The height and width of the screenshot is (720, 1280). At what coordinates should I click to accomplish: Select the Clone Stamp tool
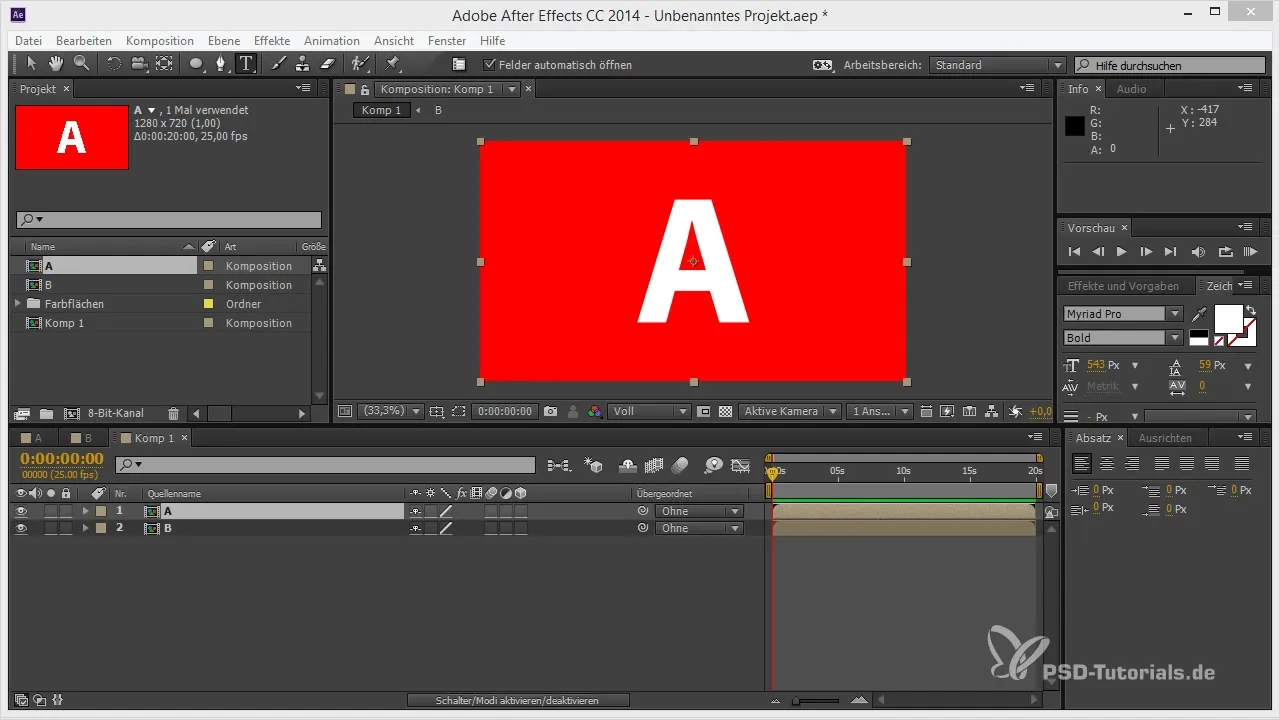[x=303, y=64]
